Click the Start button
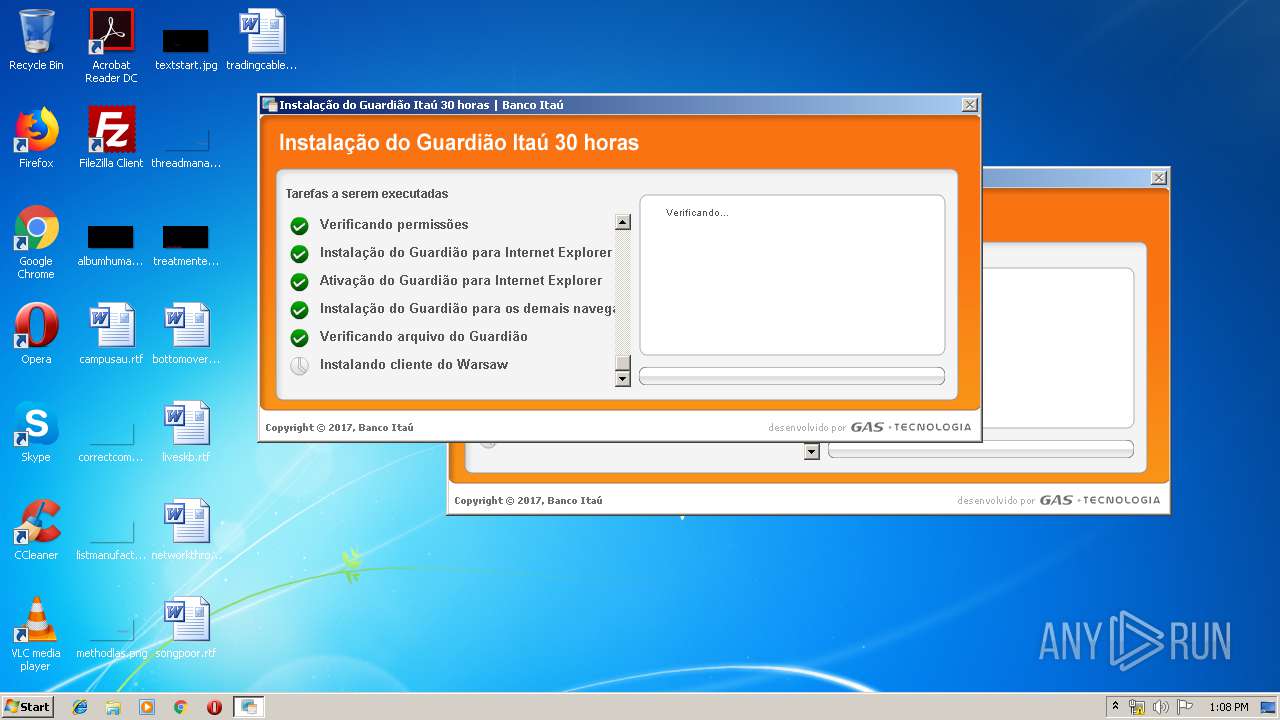 click(x=27, y=707)
